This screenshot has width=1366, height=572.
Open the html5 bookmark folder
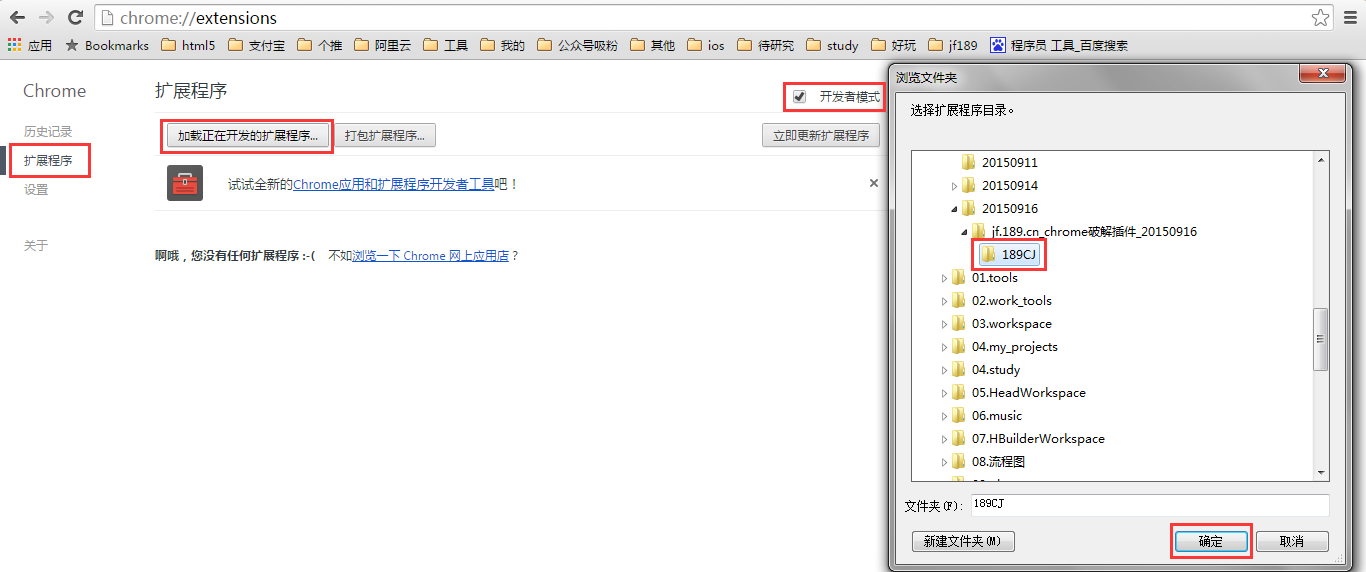[188, 45]
